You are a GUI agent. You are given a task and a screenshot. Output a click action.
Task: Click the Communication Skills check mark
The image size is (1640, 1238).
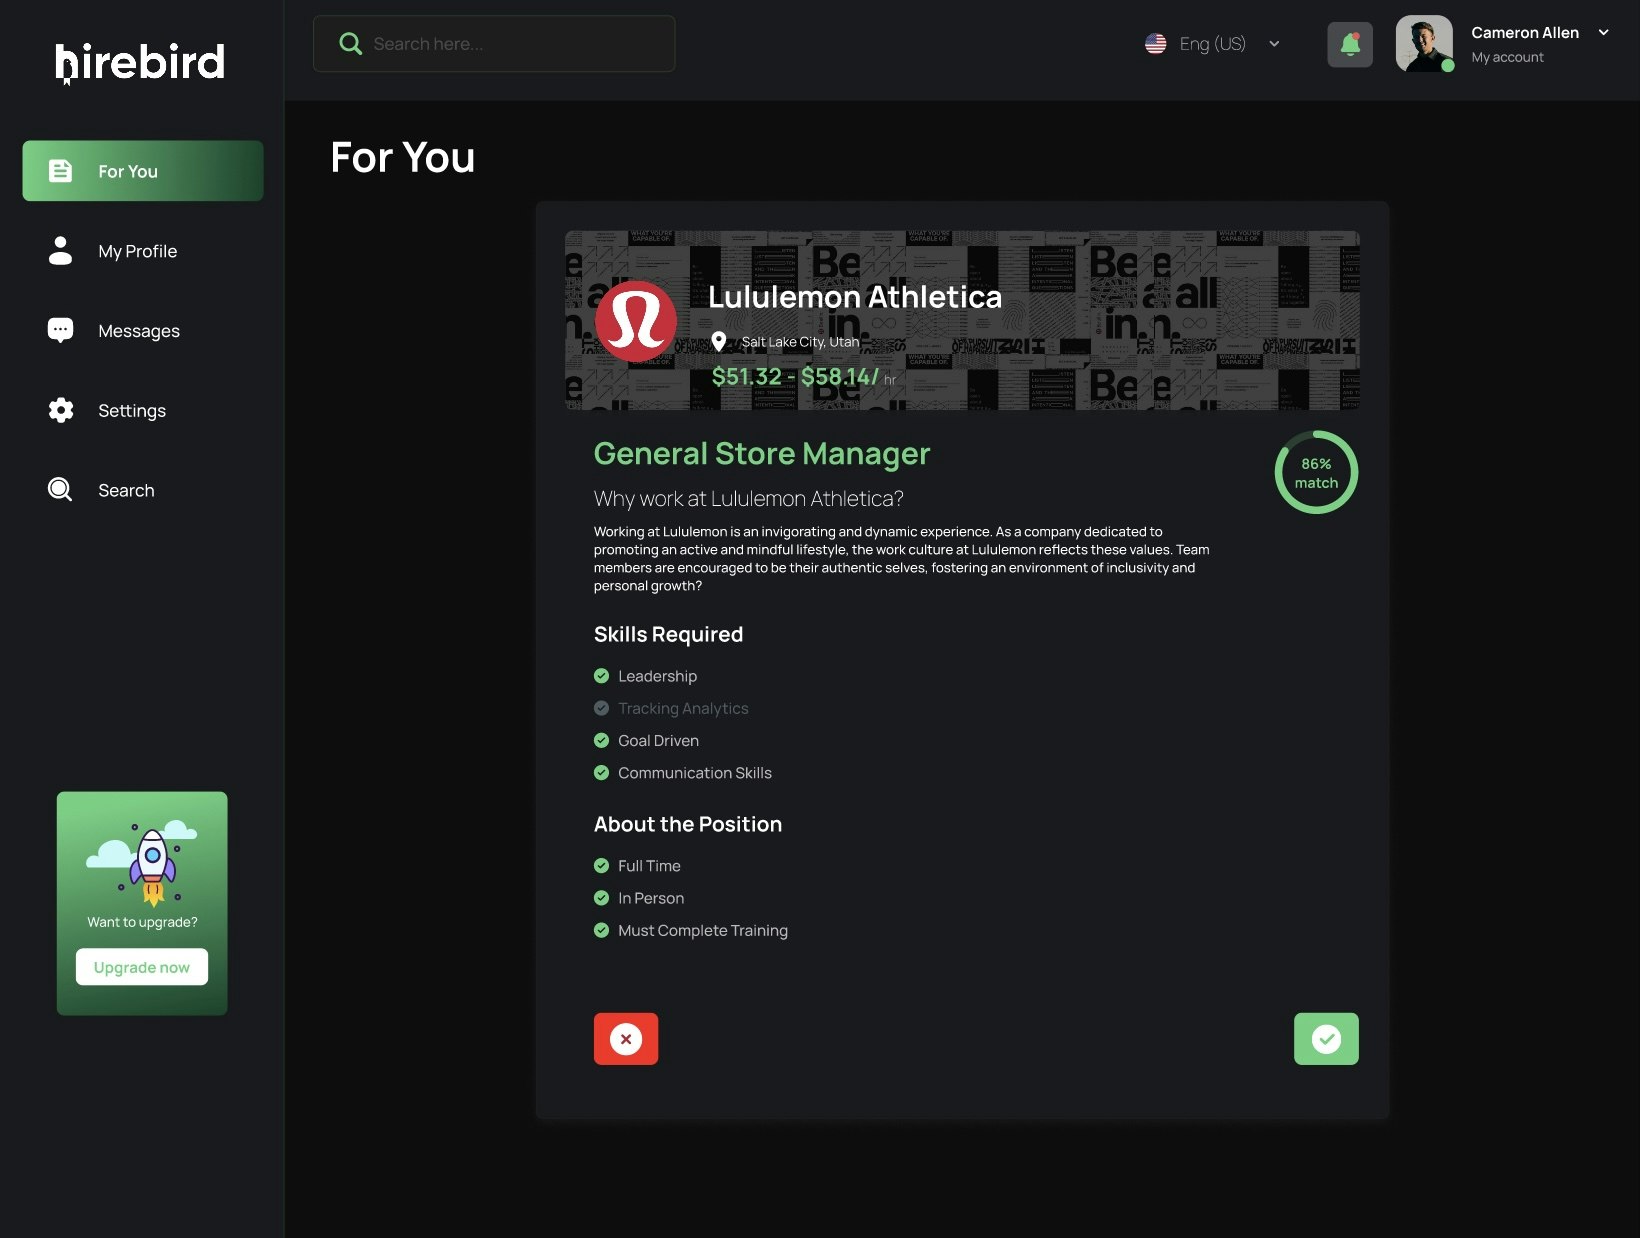click(x=601, y=773)
